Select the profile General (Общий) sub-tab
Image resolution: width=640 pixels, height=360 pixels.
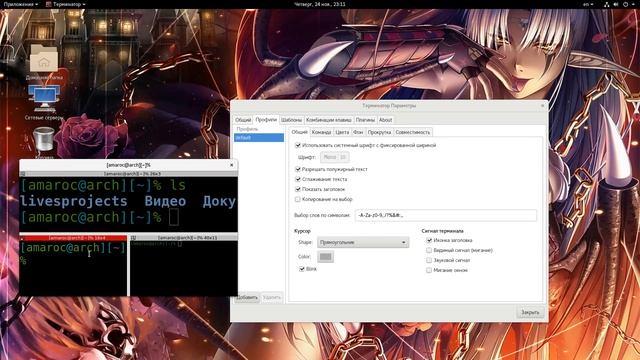(x=299, y=132)
